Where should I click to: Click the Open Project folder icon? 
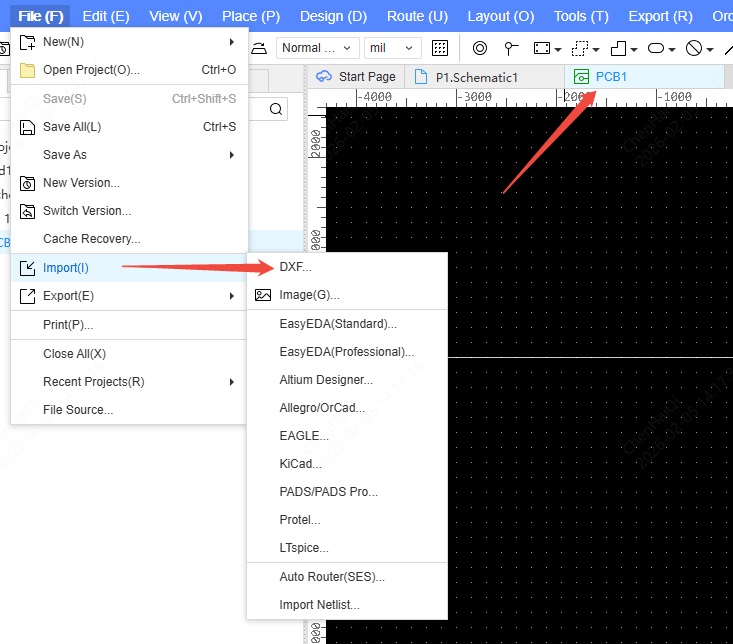[x=28, y=70]
